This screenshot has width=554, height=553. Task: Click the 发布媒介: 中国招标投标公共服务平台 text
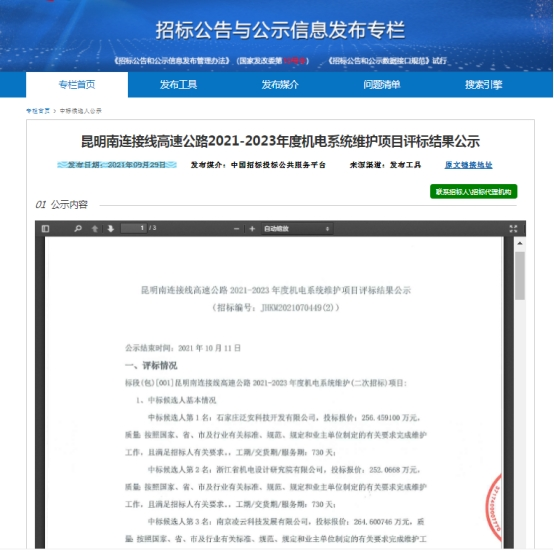tap(258, 165)
